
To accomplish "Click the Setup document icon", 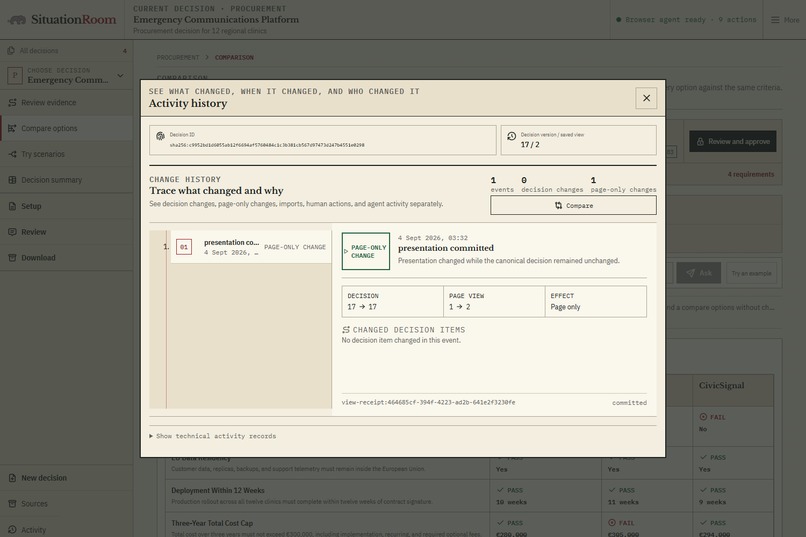I will (x=12, y=206).
